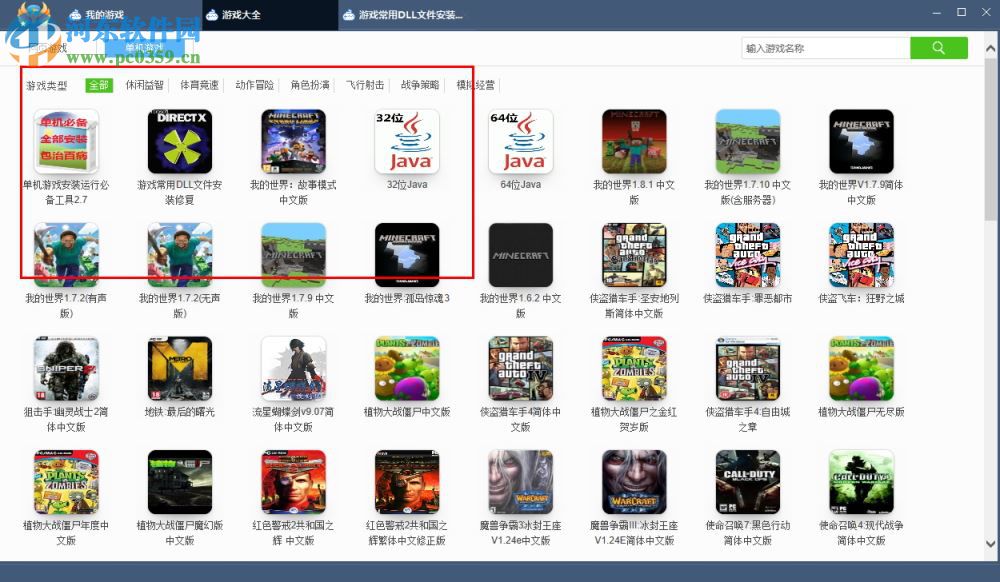This screenshot has height=582, width=1000.
Task: Open 我的世界1.7.2(有声版) game icon
Action: click(66, 255)
